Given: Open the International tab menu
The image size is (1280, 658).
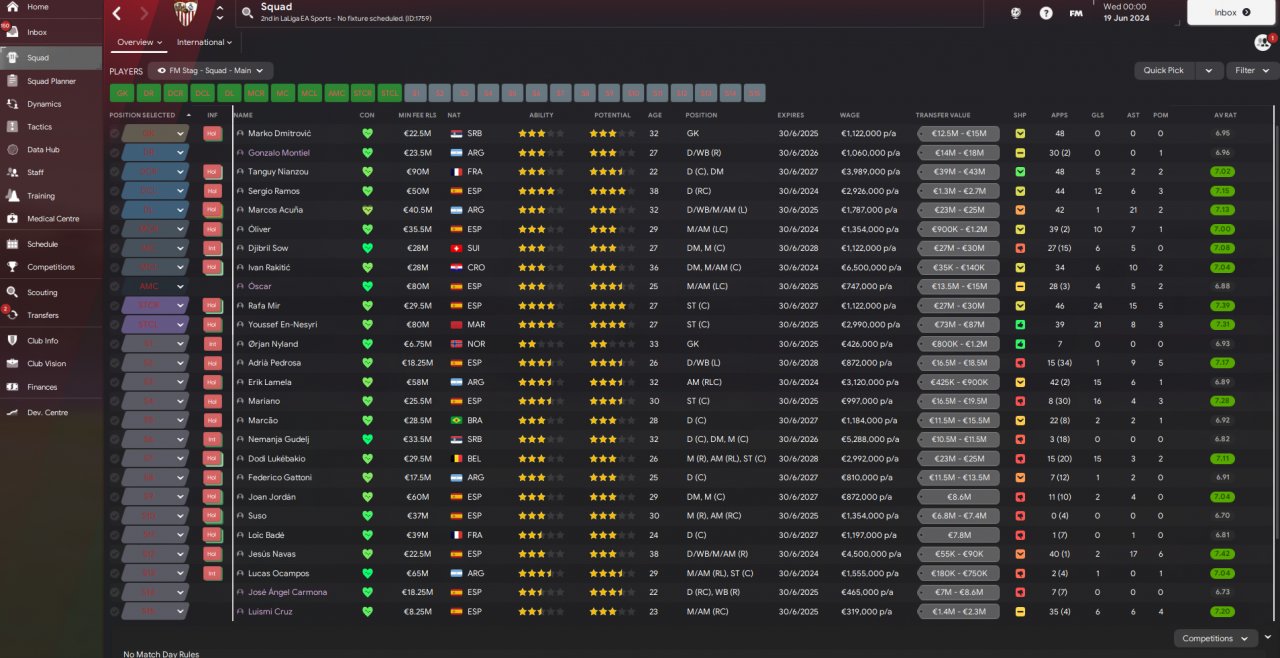Looking at the screenshot, I should 204,42.
